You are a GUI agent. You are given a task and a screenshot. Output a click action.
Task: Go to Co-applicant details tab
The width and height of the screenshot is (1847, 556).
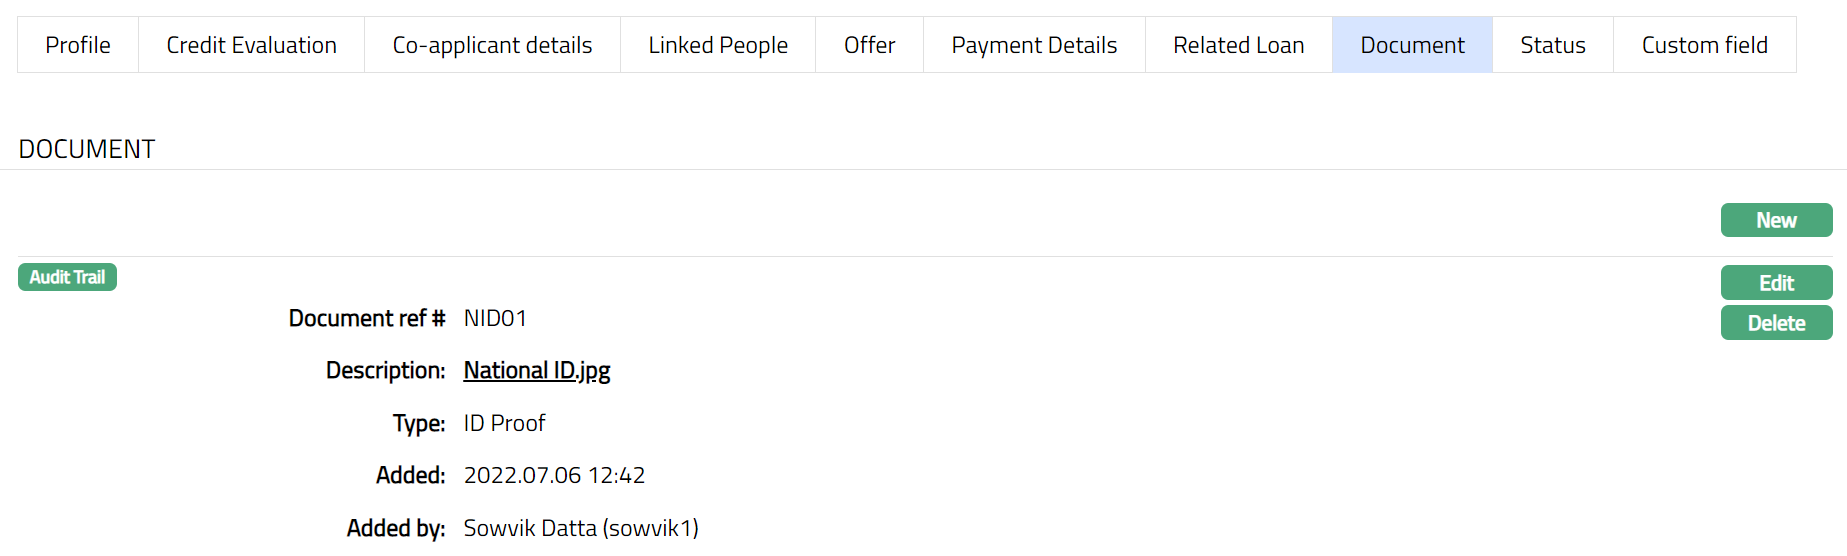pyautogui.click(x=492, y=45)
